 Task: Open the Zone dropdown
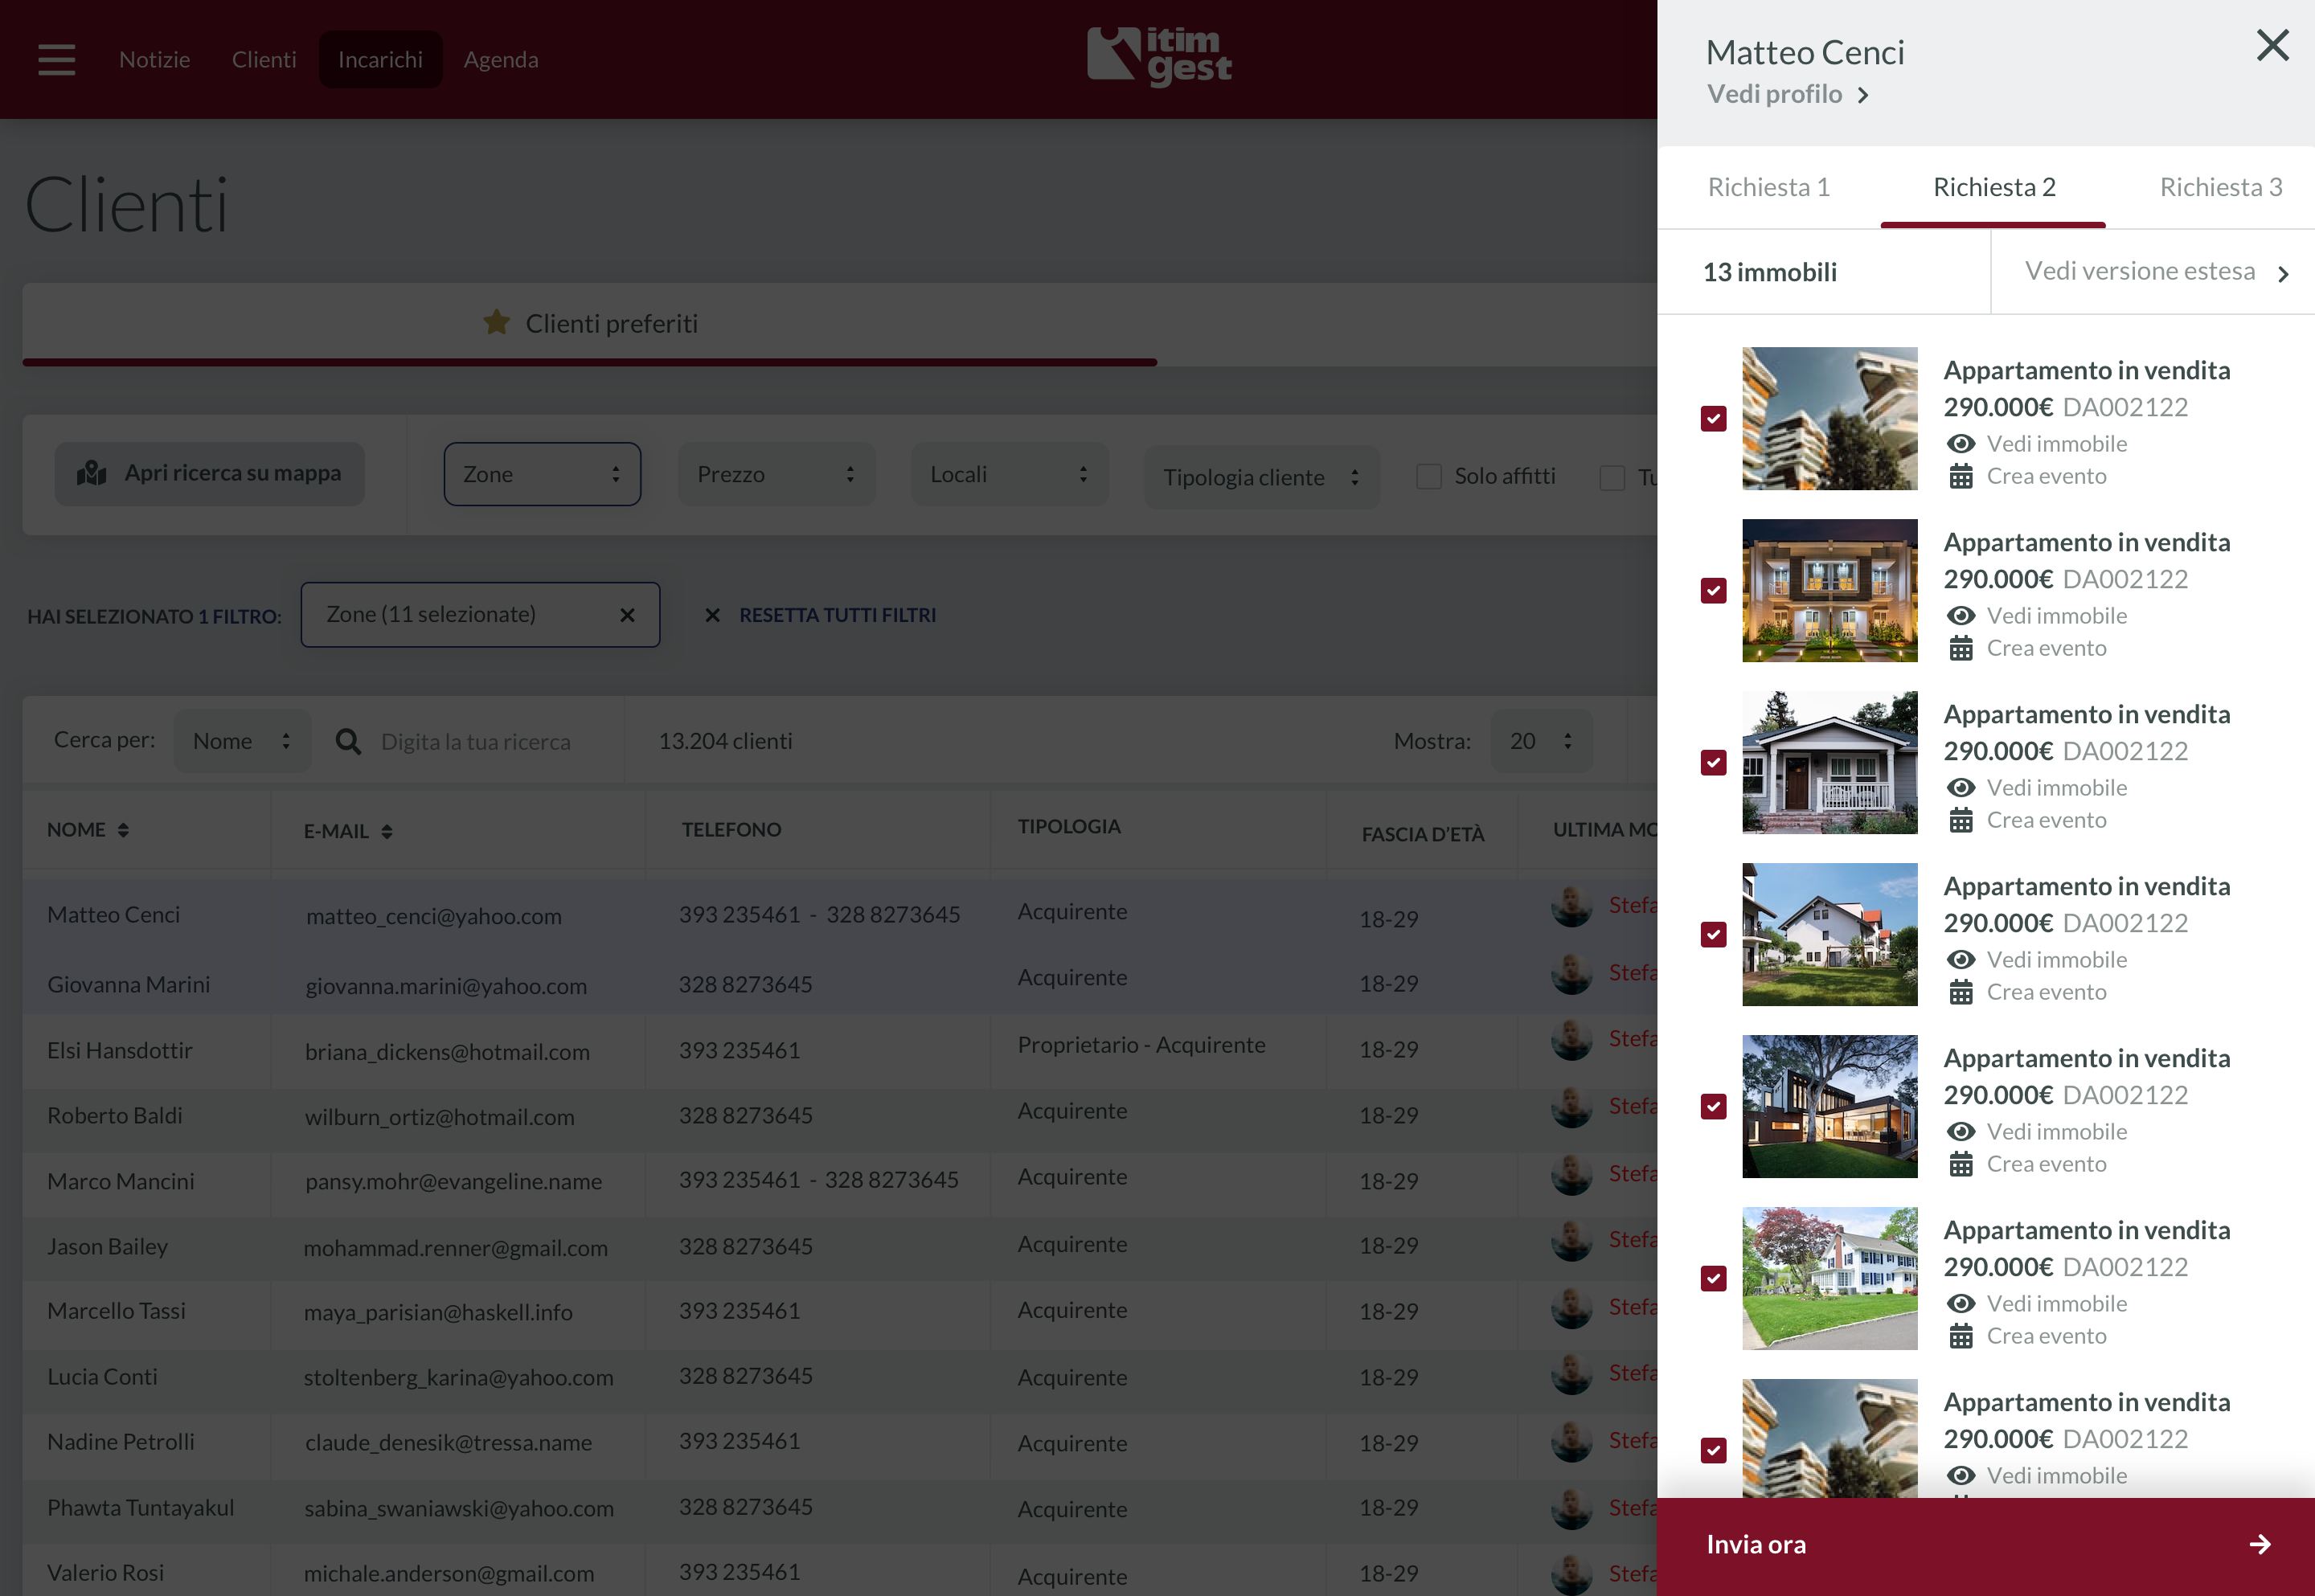(542, 474)
